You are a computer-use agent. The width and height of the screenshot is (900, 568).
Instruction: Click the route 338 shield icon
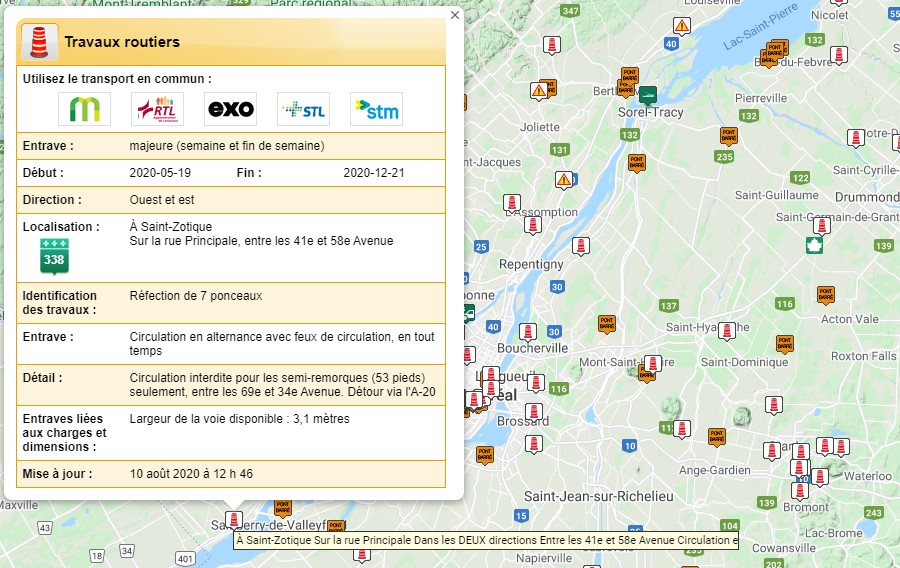(x=54, y=257)
